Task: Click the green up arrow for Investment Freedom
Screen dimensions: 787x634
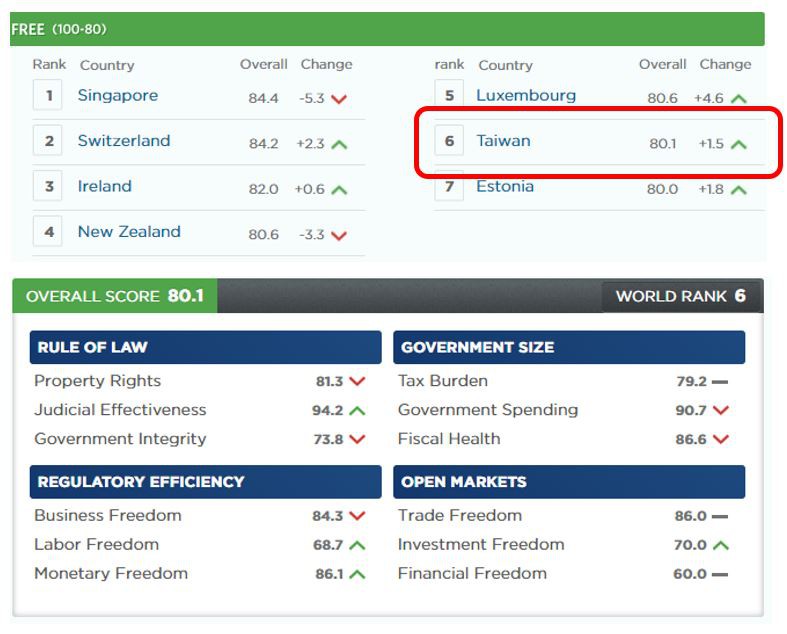Action: 720,545
